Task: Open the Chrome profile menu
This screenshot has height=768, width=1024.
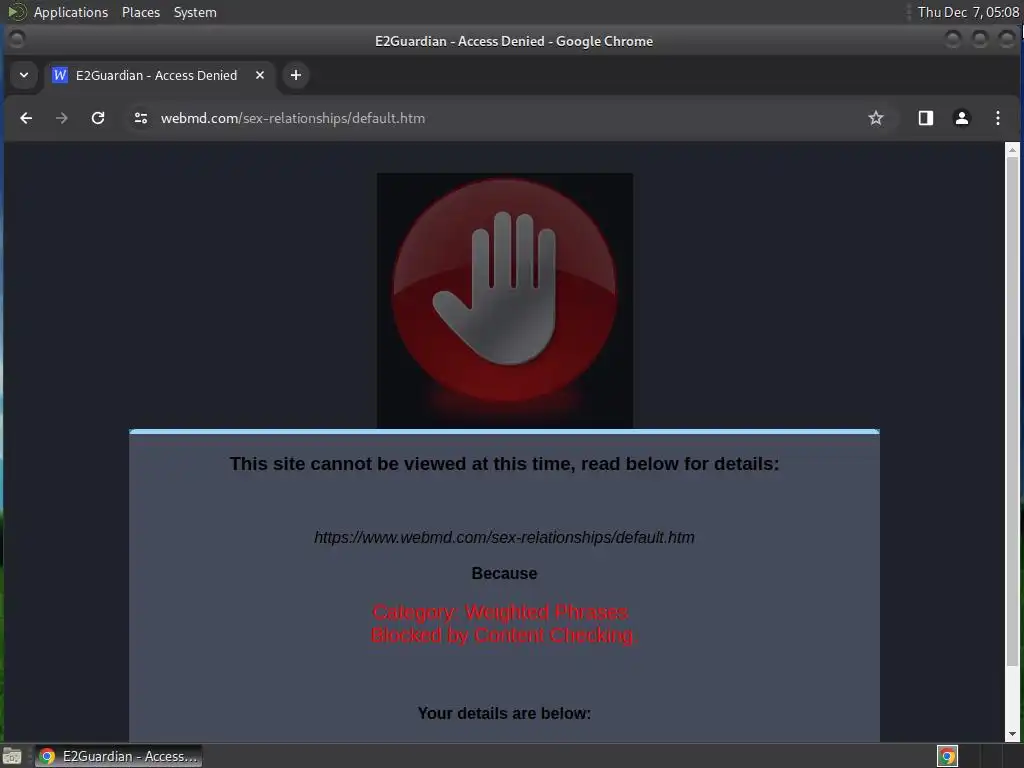Action: tap(961, 118)
